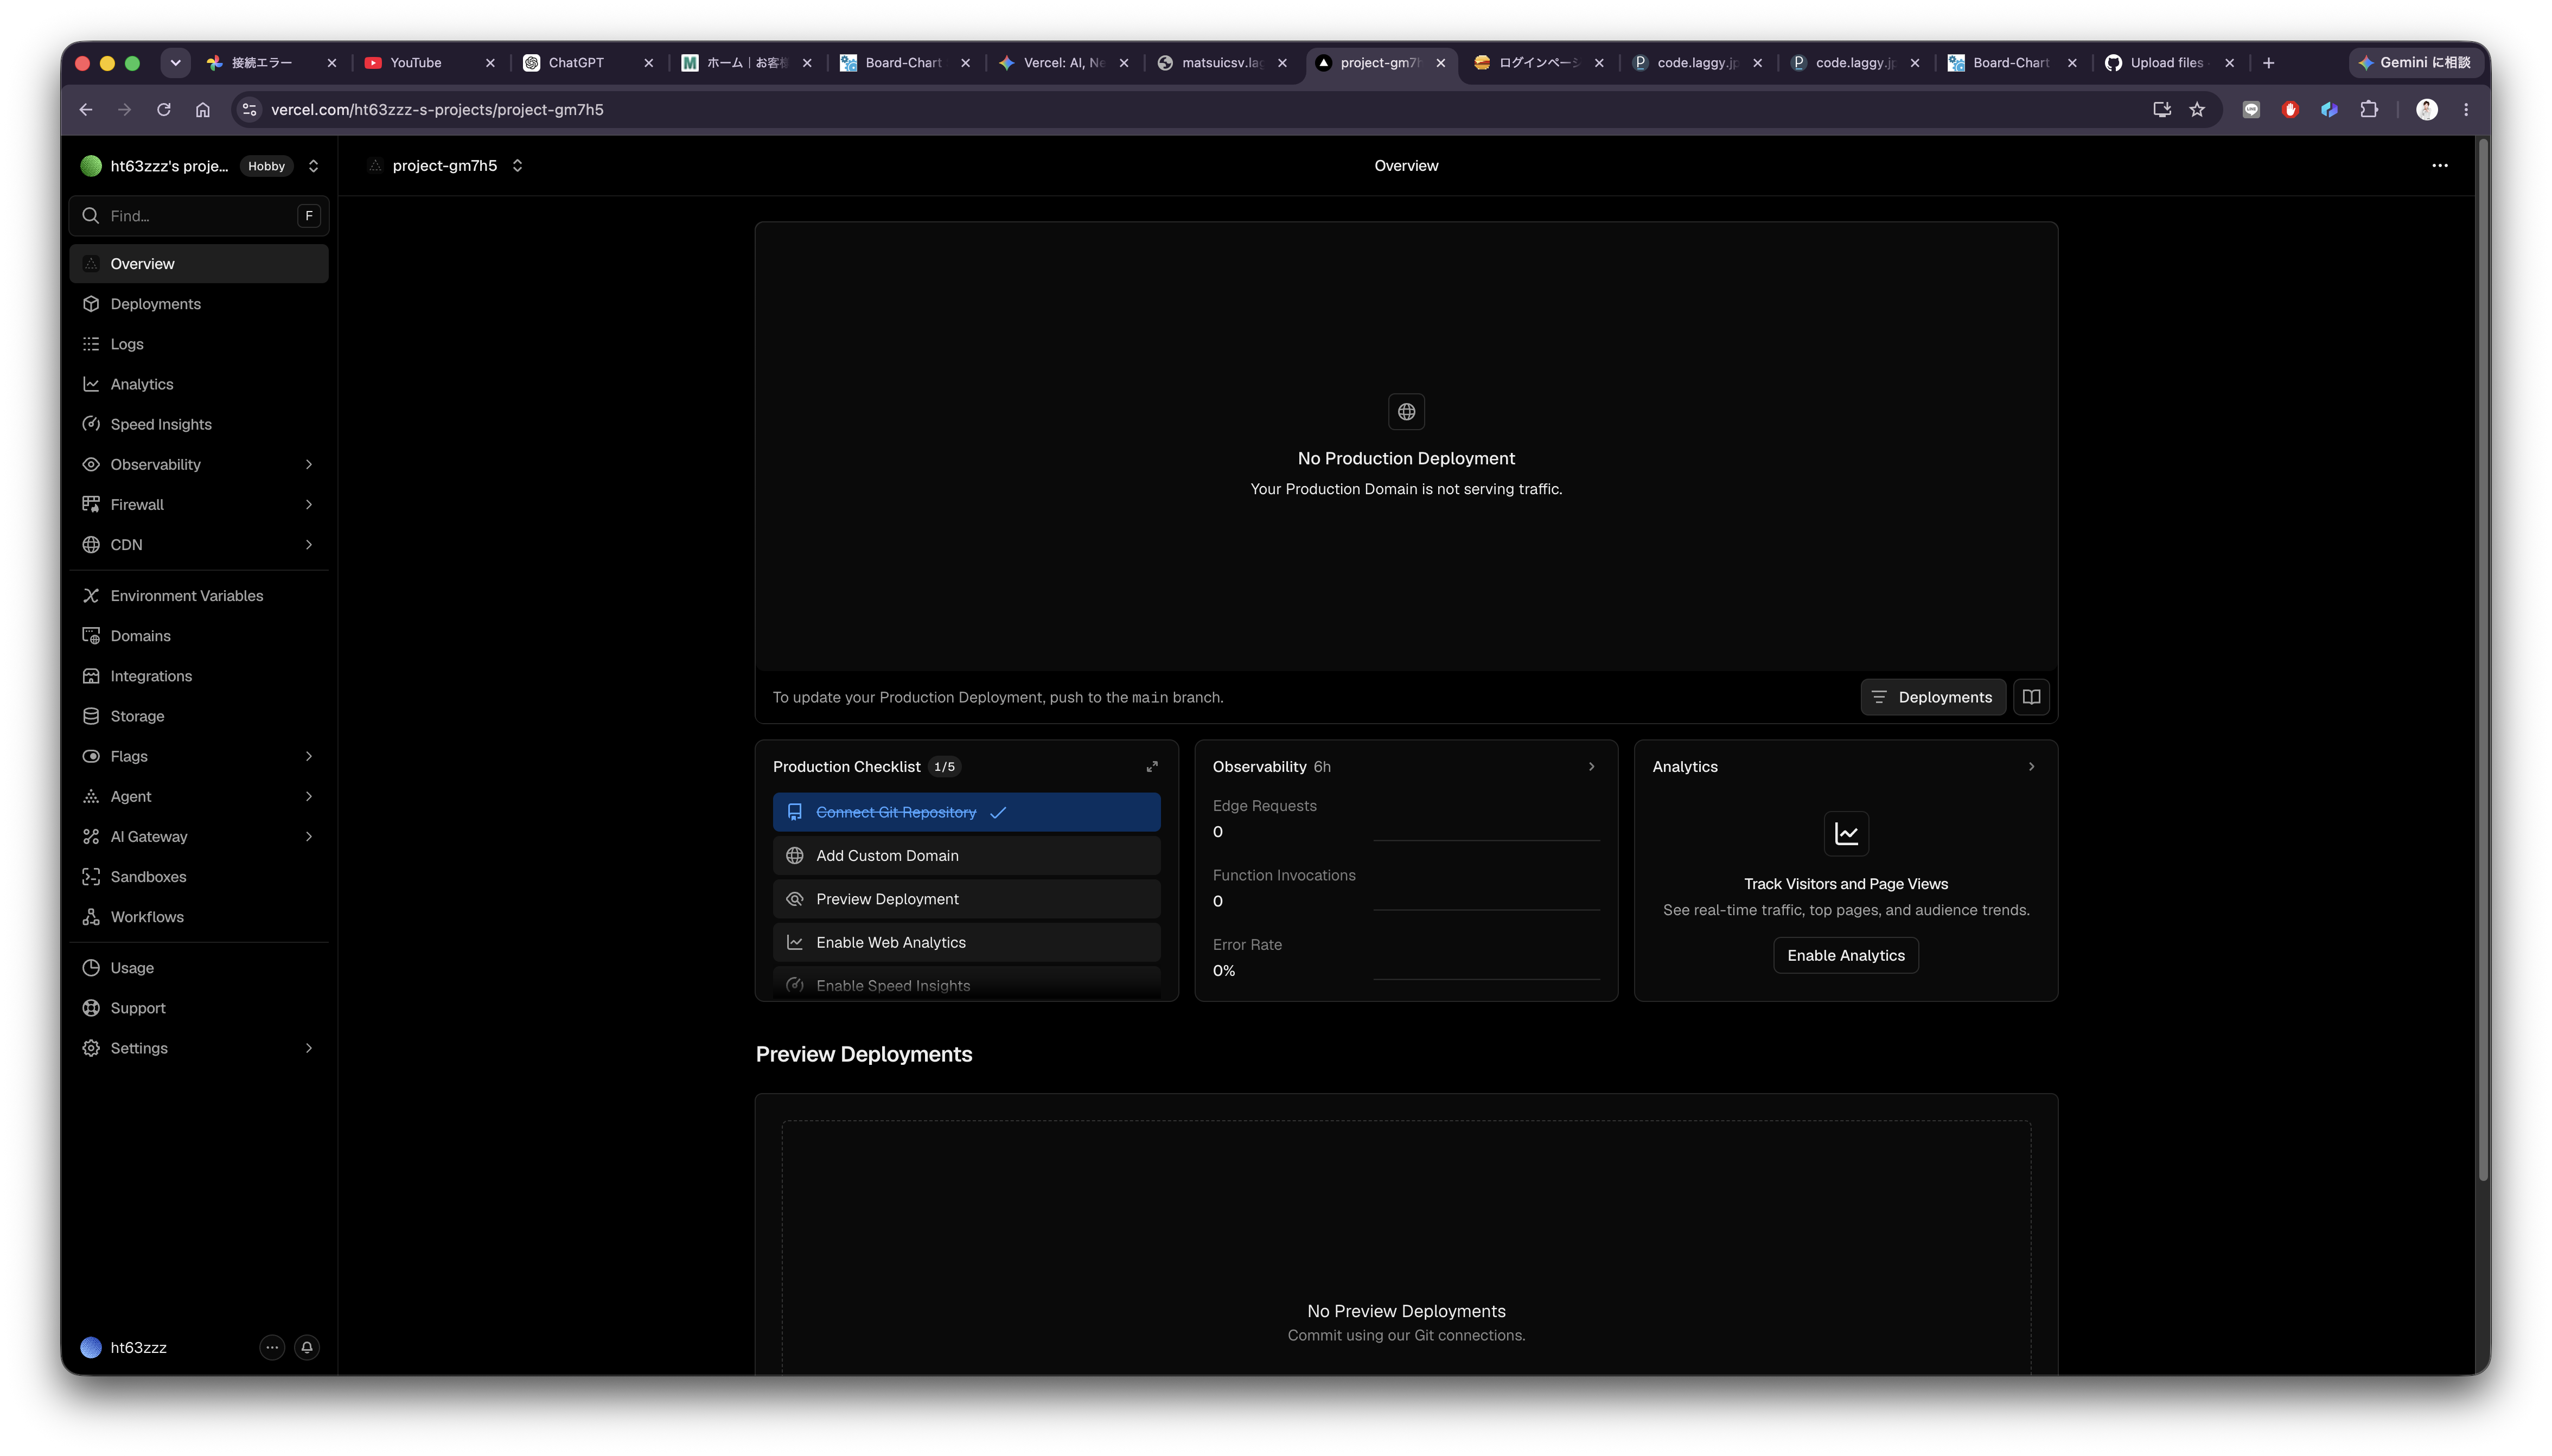Reload the page in the browser
Screen dimensions: 2552x1456
click(x=164, y=110)
